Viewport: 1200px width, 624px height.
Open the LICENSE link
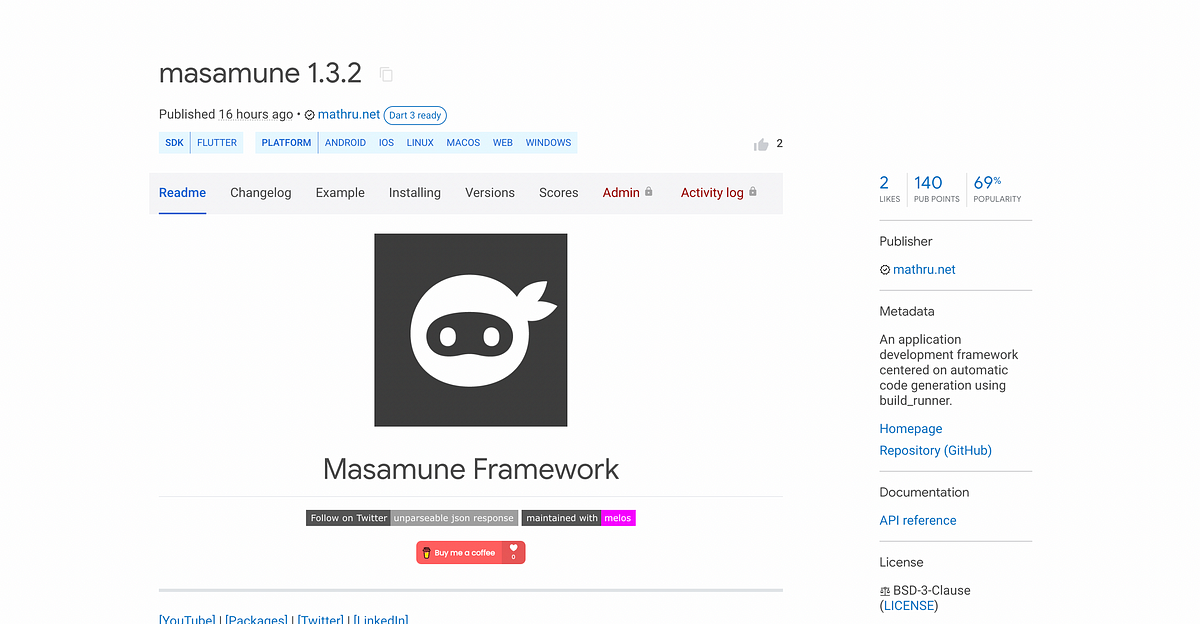point(909,606)
